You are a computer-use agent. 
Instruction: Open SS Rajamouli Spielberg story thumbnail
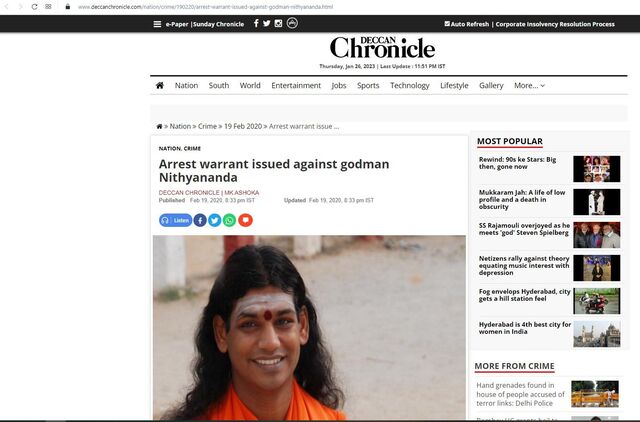pos(596,235)
